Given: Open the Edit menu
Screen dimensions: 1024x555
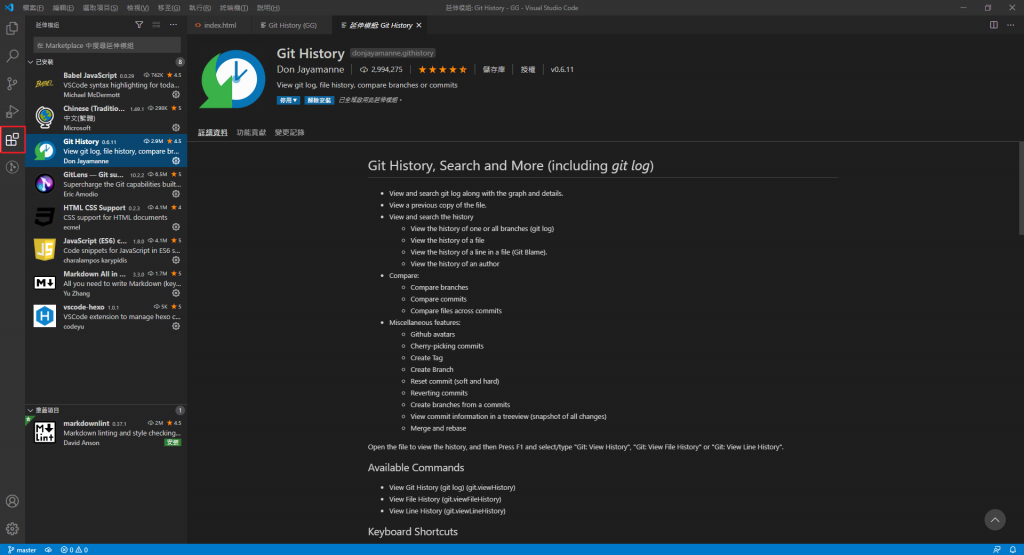Looking at the screenshot, I should (63, 8).
